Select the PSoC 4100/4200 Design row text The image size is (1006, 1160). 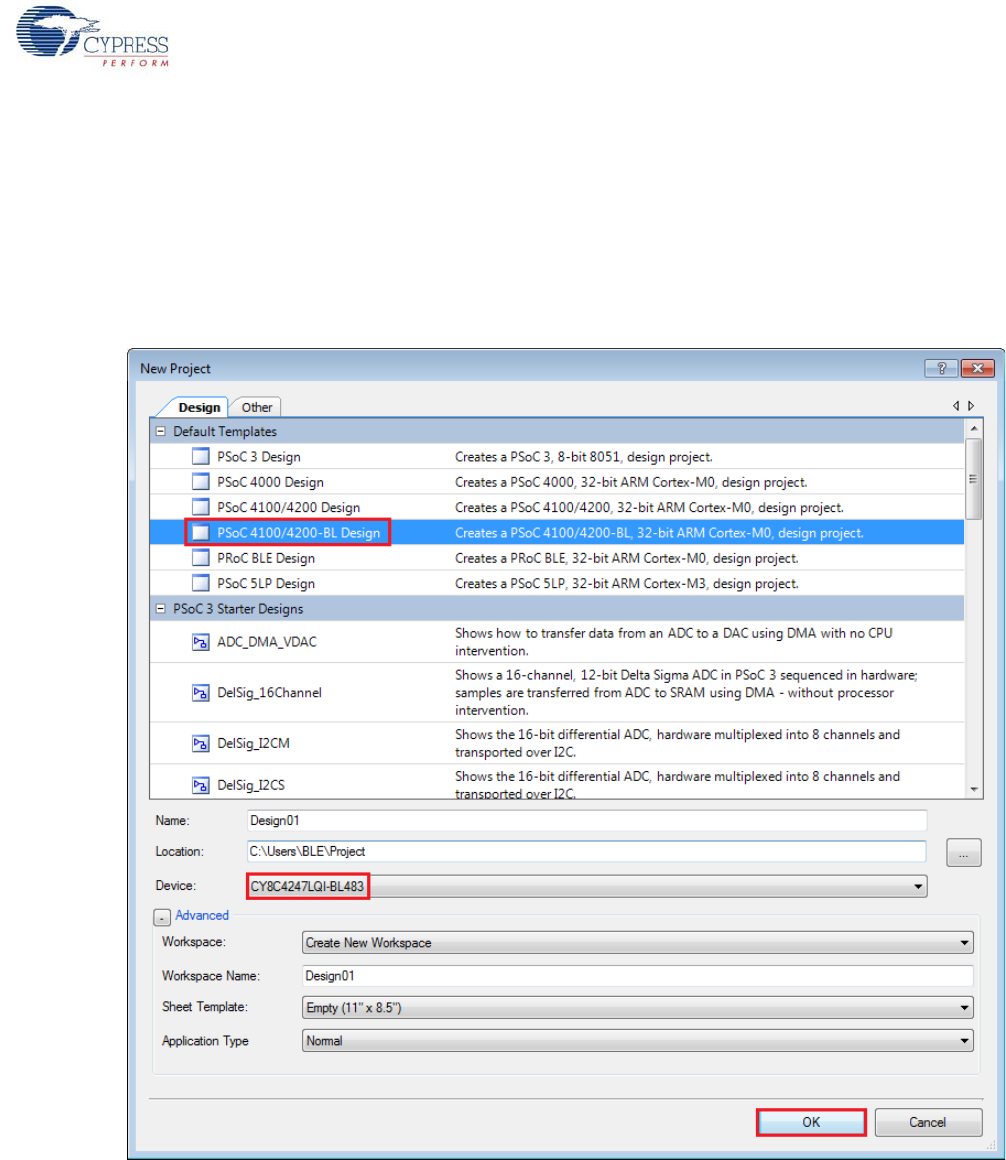tap(288, 508)
